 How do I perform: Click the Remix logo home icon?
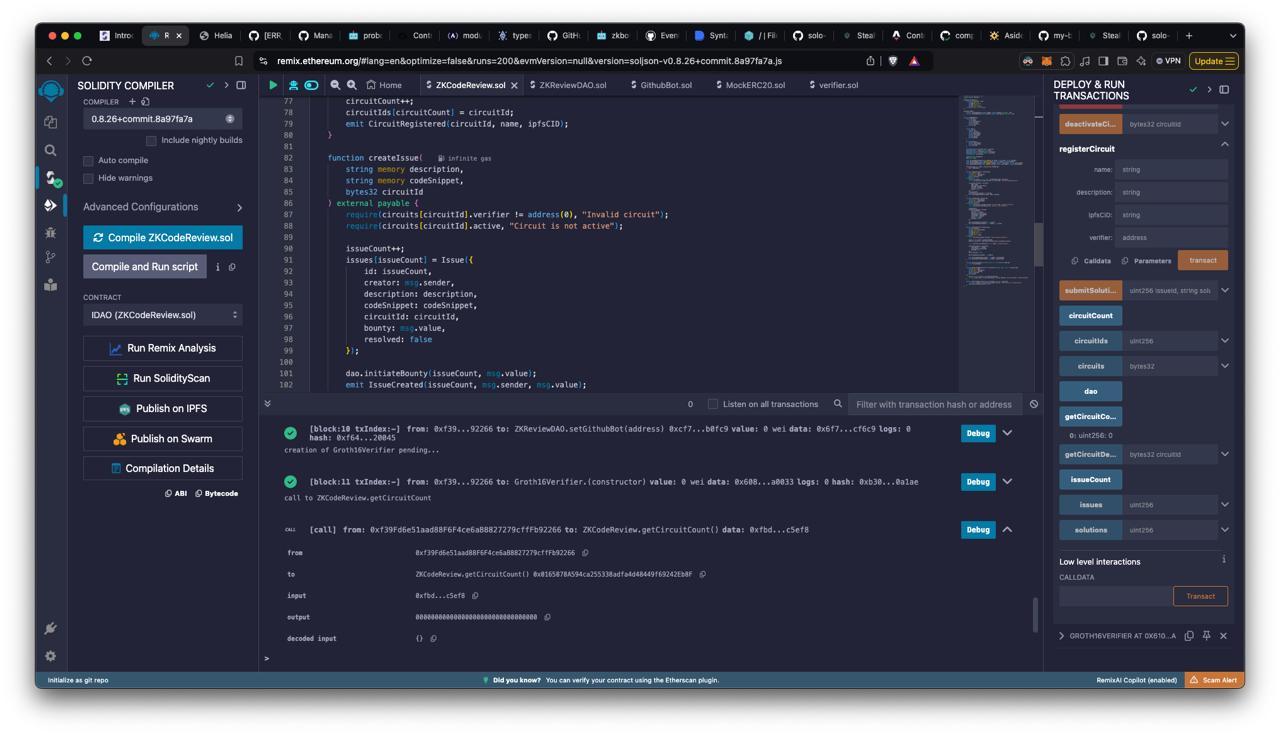click(x=51, y=91)
